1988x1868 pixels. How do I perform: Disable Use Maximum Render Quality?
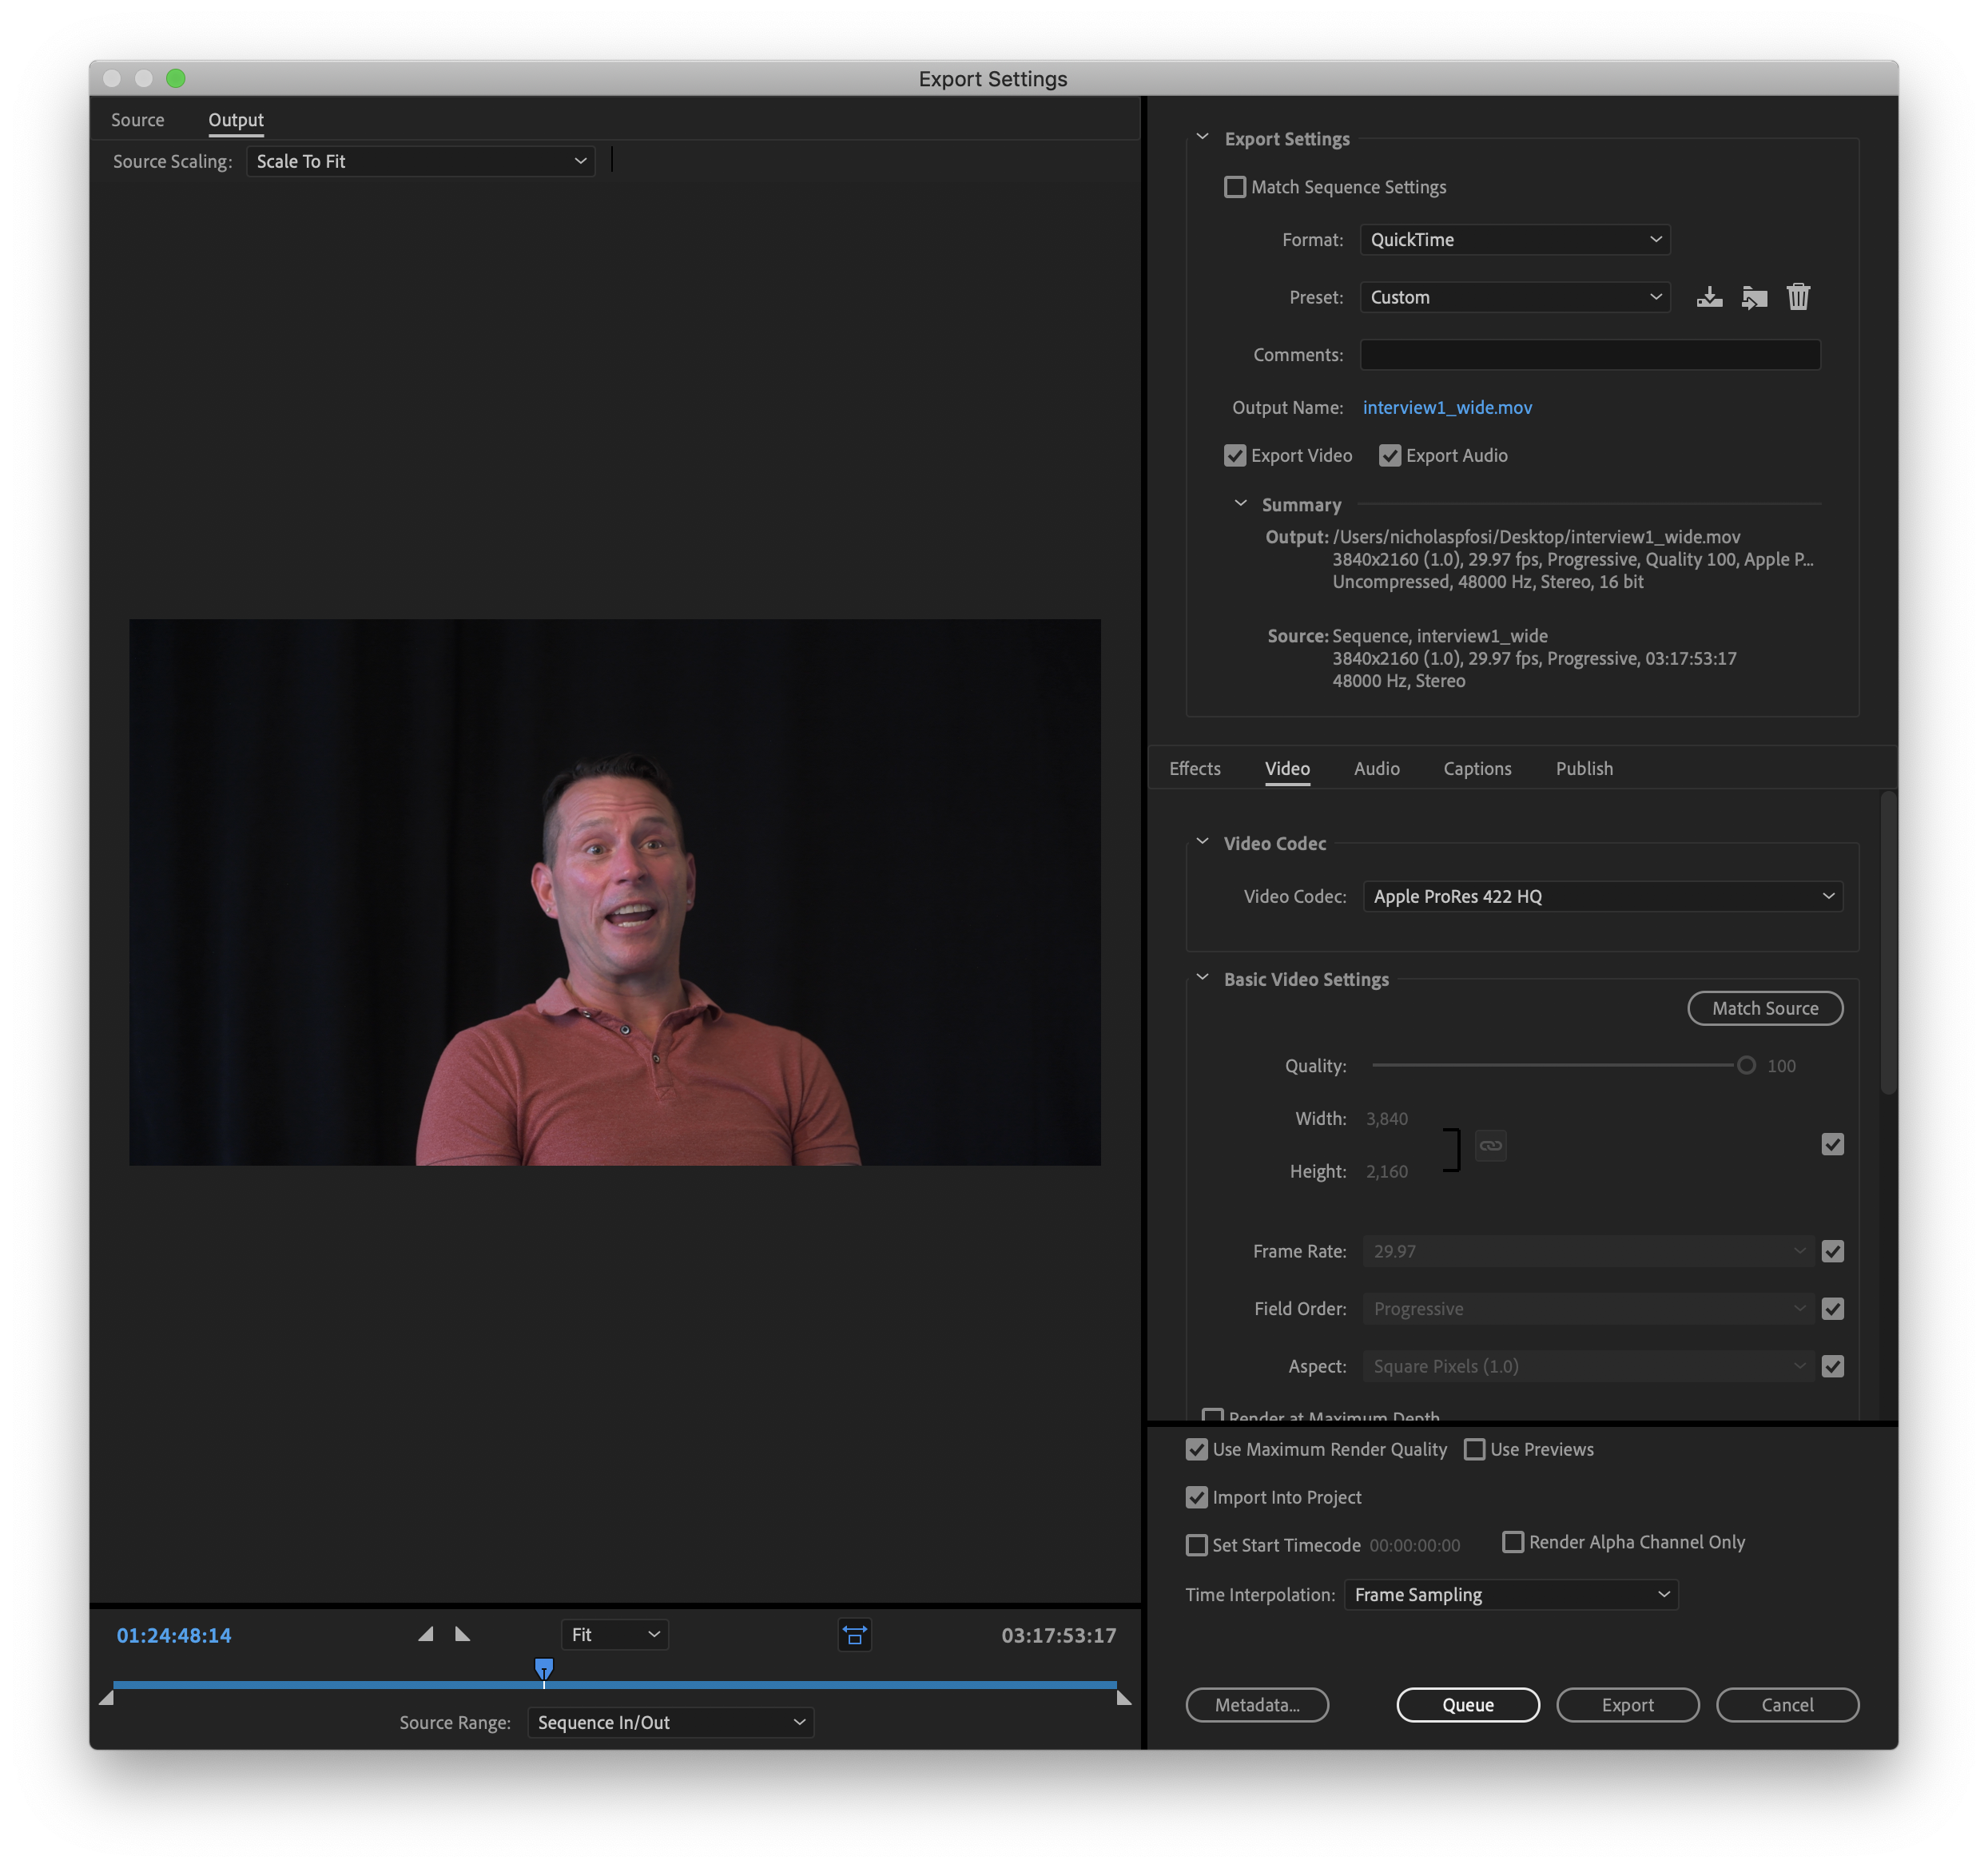[1196, 1449]
